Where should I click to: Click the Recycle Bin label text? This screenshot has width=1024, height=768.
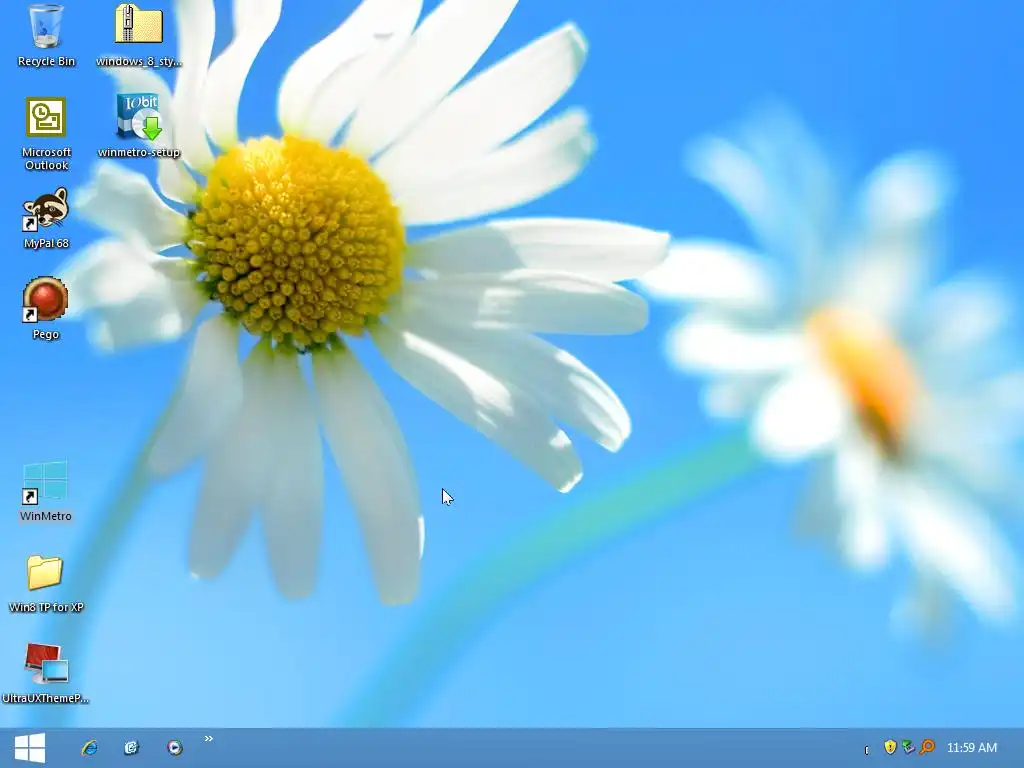[x=46, y=61]
